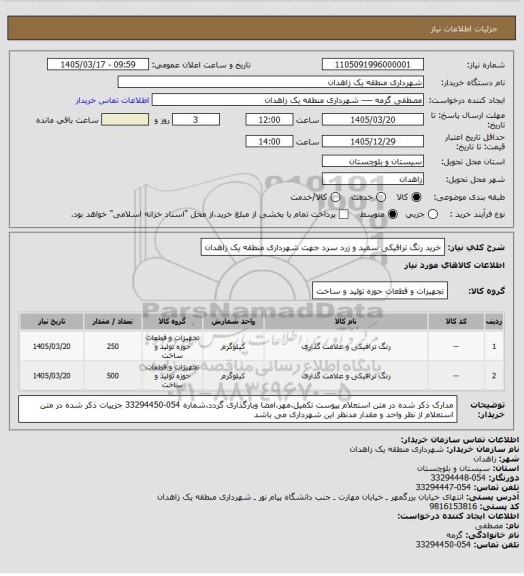This screenshot has height=576, width=524.
Task: Click the quantity 500 cell in row 2
Action: (x=112, y=376)
